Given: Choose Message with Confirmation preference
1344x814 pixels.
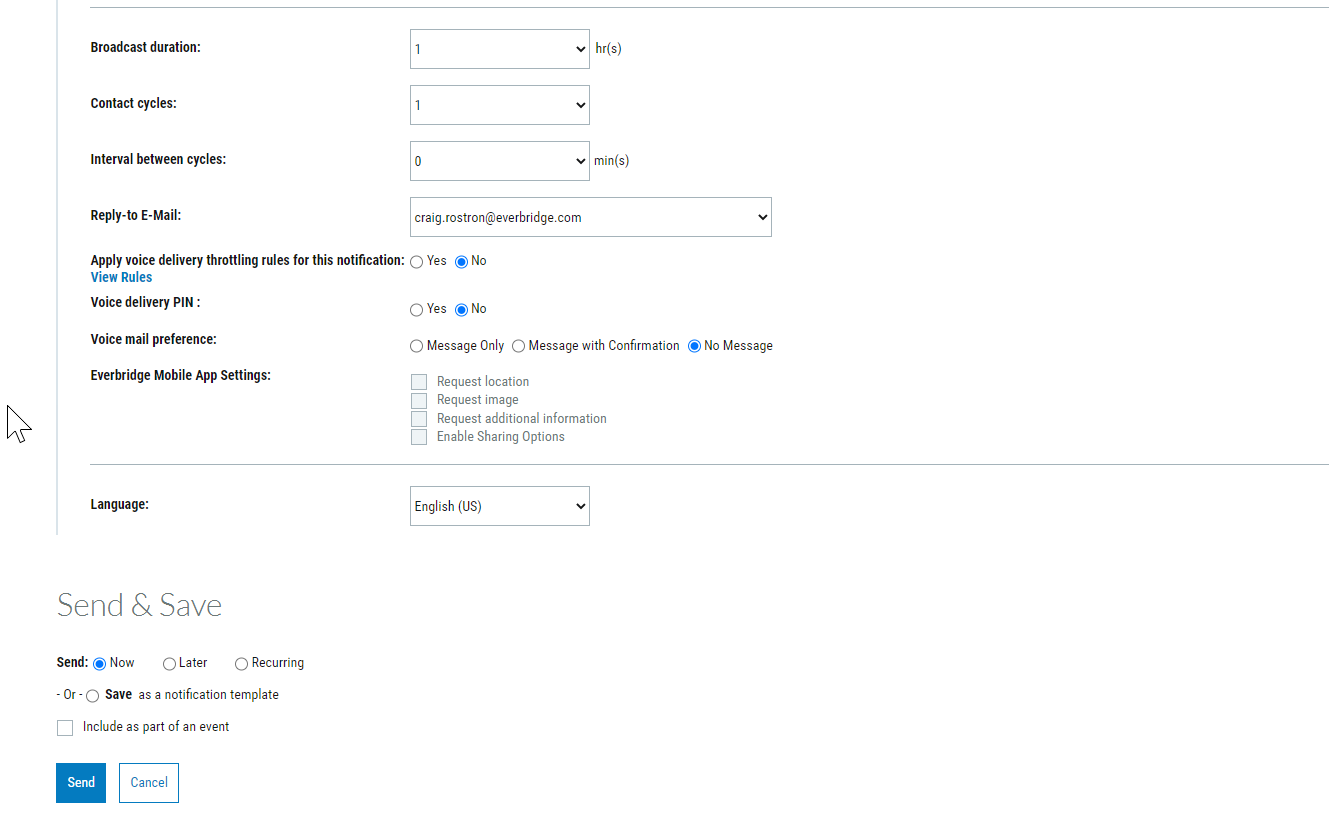Looking at the screenshot, I should pyautogui.click(x=519, y=345).
